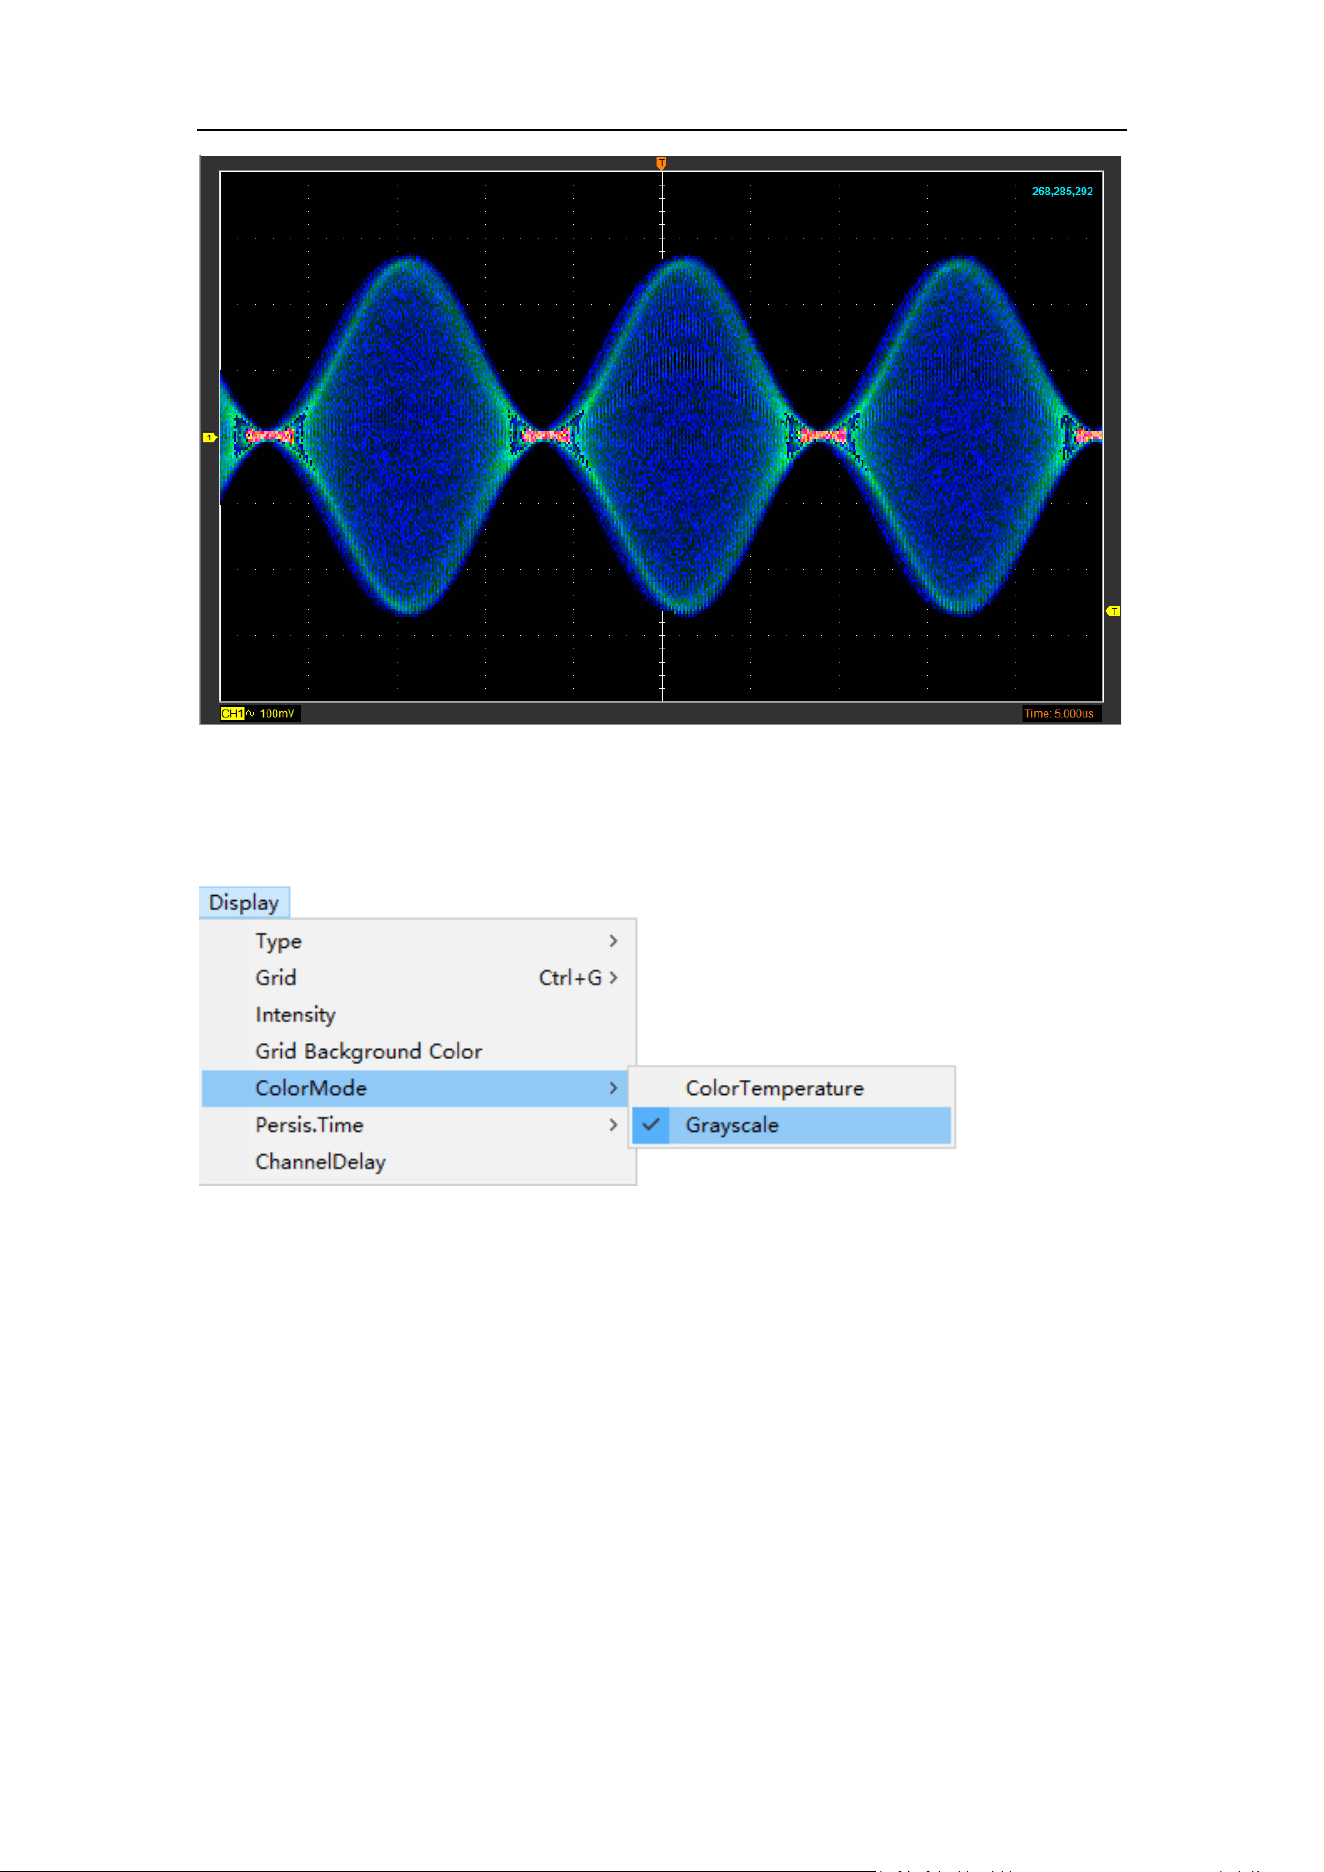Click the cyan waveform counter readout

[1062, 191]
